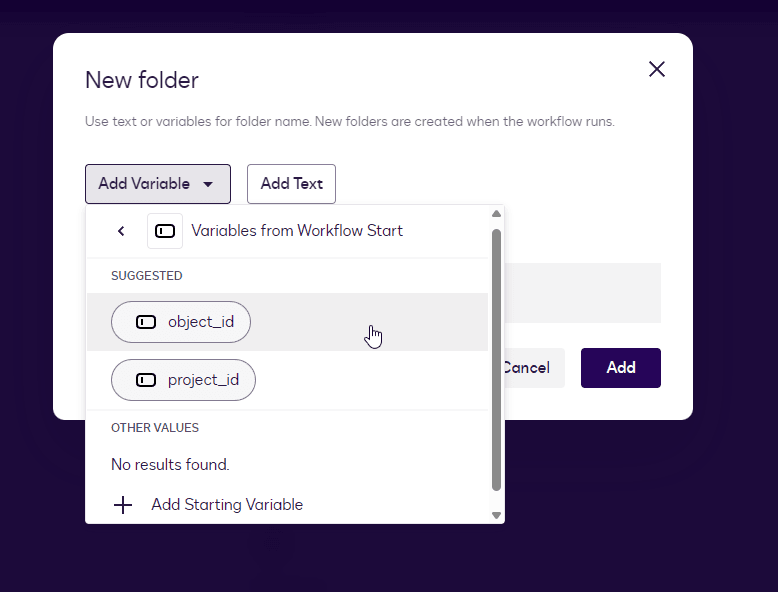Click the back chevron in variable list
This screenshot has height=592, width=778.
121,231
